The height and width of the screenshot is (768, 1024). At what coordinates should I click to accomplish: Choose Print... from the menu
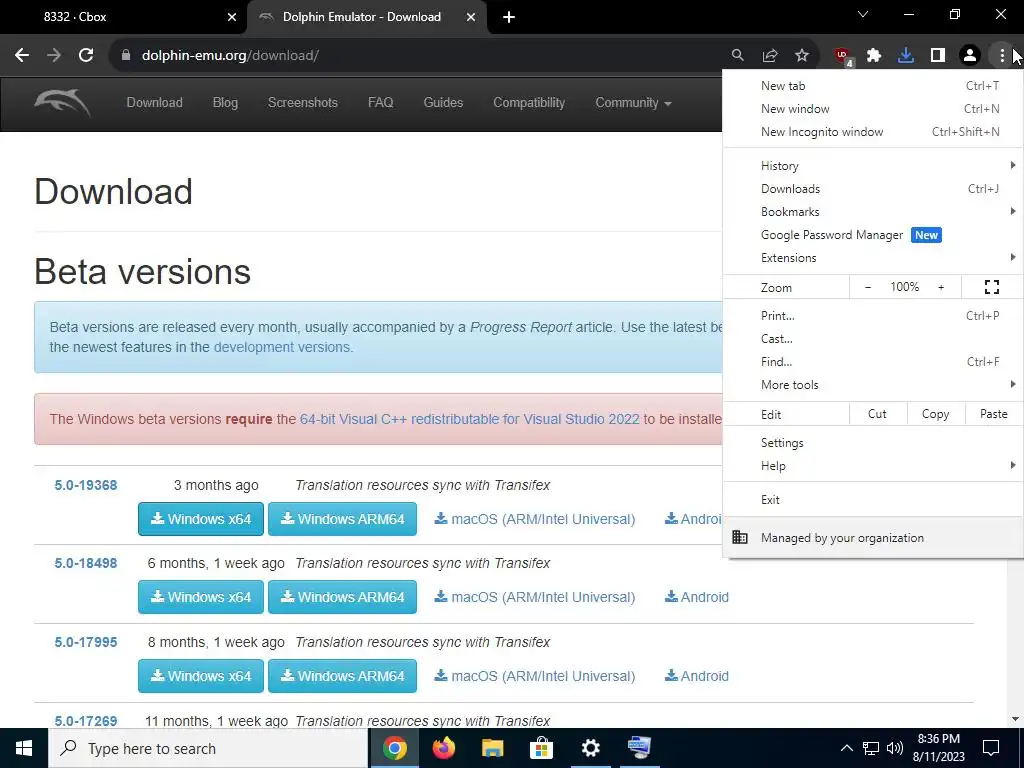coord(873,315)
